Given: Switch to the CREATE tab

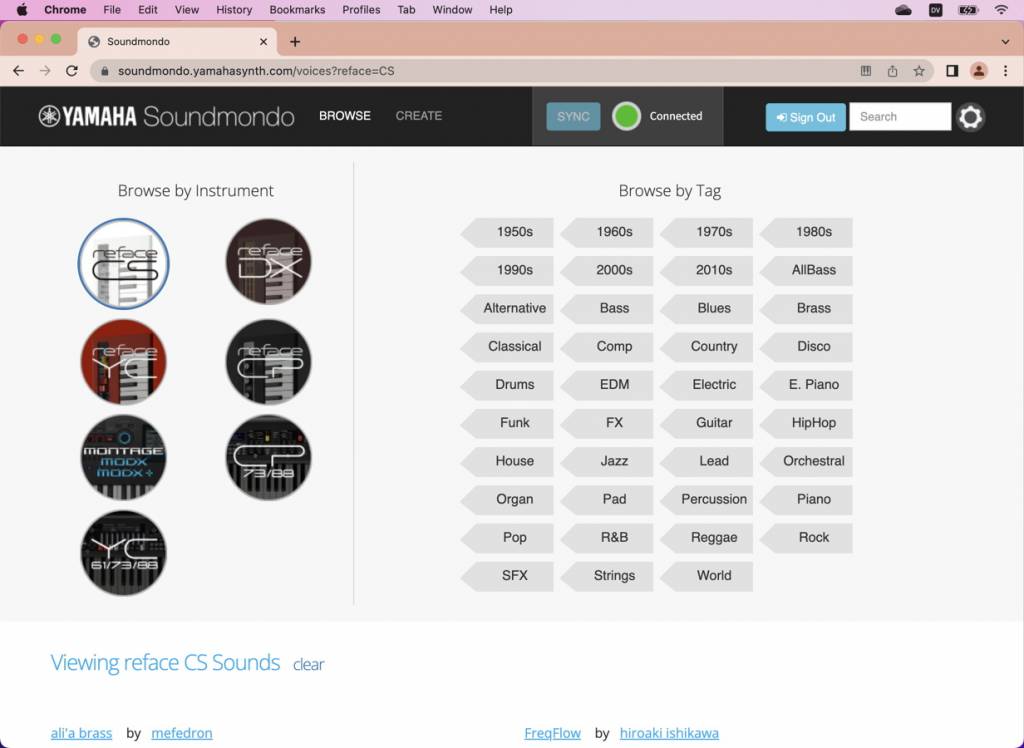Looking at the screenshot, I should (x=418, y=116).
